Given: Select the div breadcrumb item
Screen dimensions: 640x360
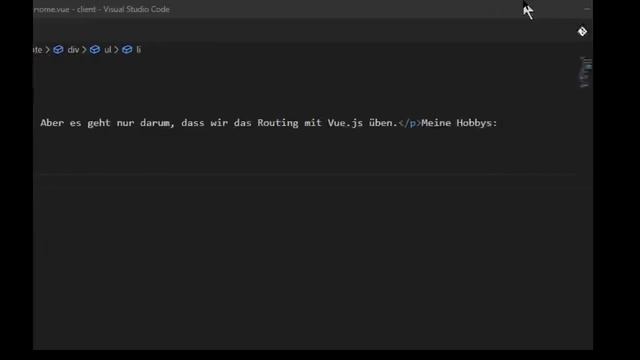Looking at the screenshot, I should pyautogui.click(x=73, y=50).
